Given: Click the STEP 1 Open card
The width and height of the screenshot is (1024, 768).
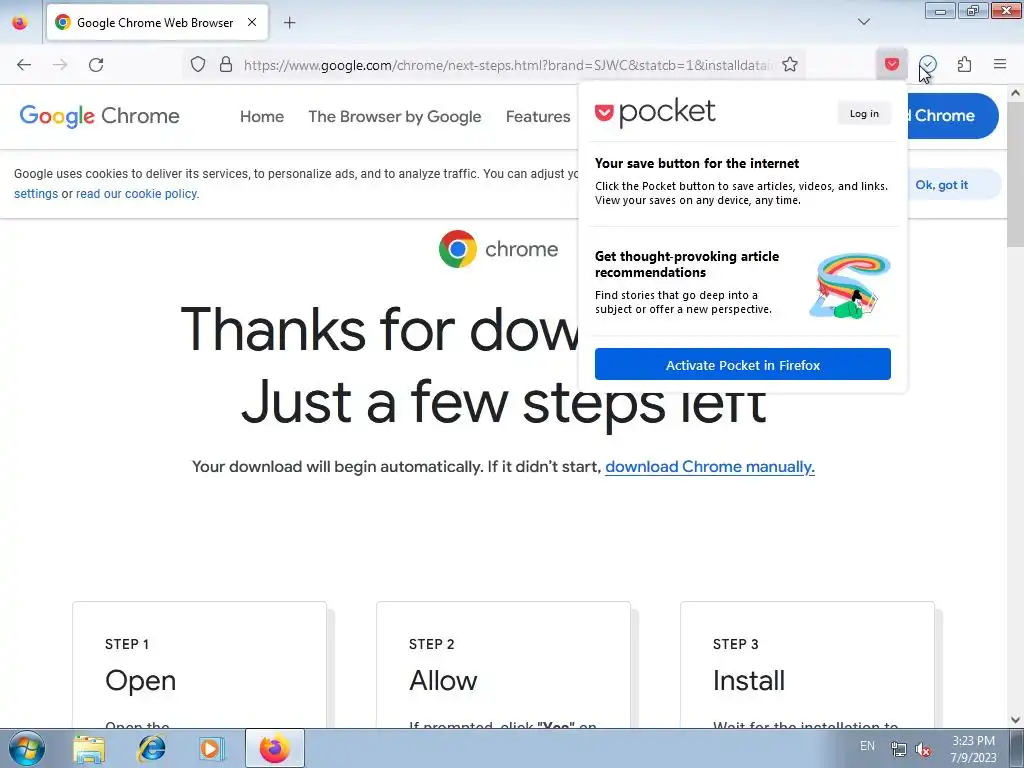Looking at the screenshot, I should click(199, 665).
